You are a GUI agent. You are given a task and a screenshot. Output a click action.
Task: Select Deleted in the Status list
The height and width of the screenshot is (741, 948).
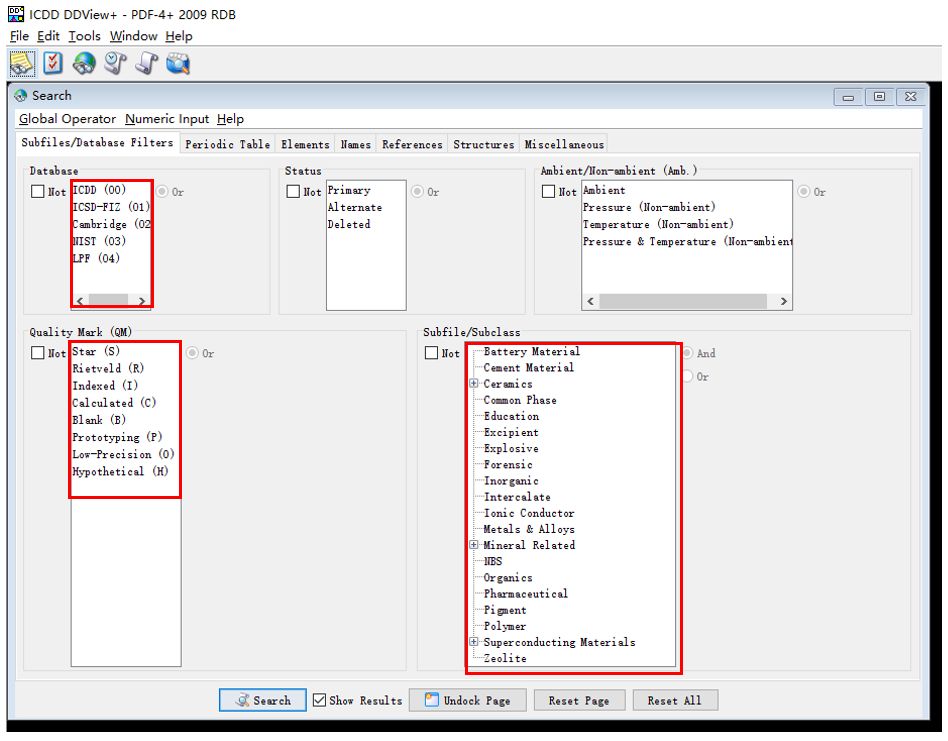(349, 224)
